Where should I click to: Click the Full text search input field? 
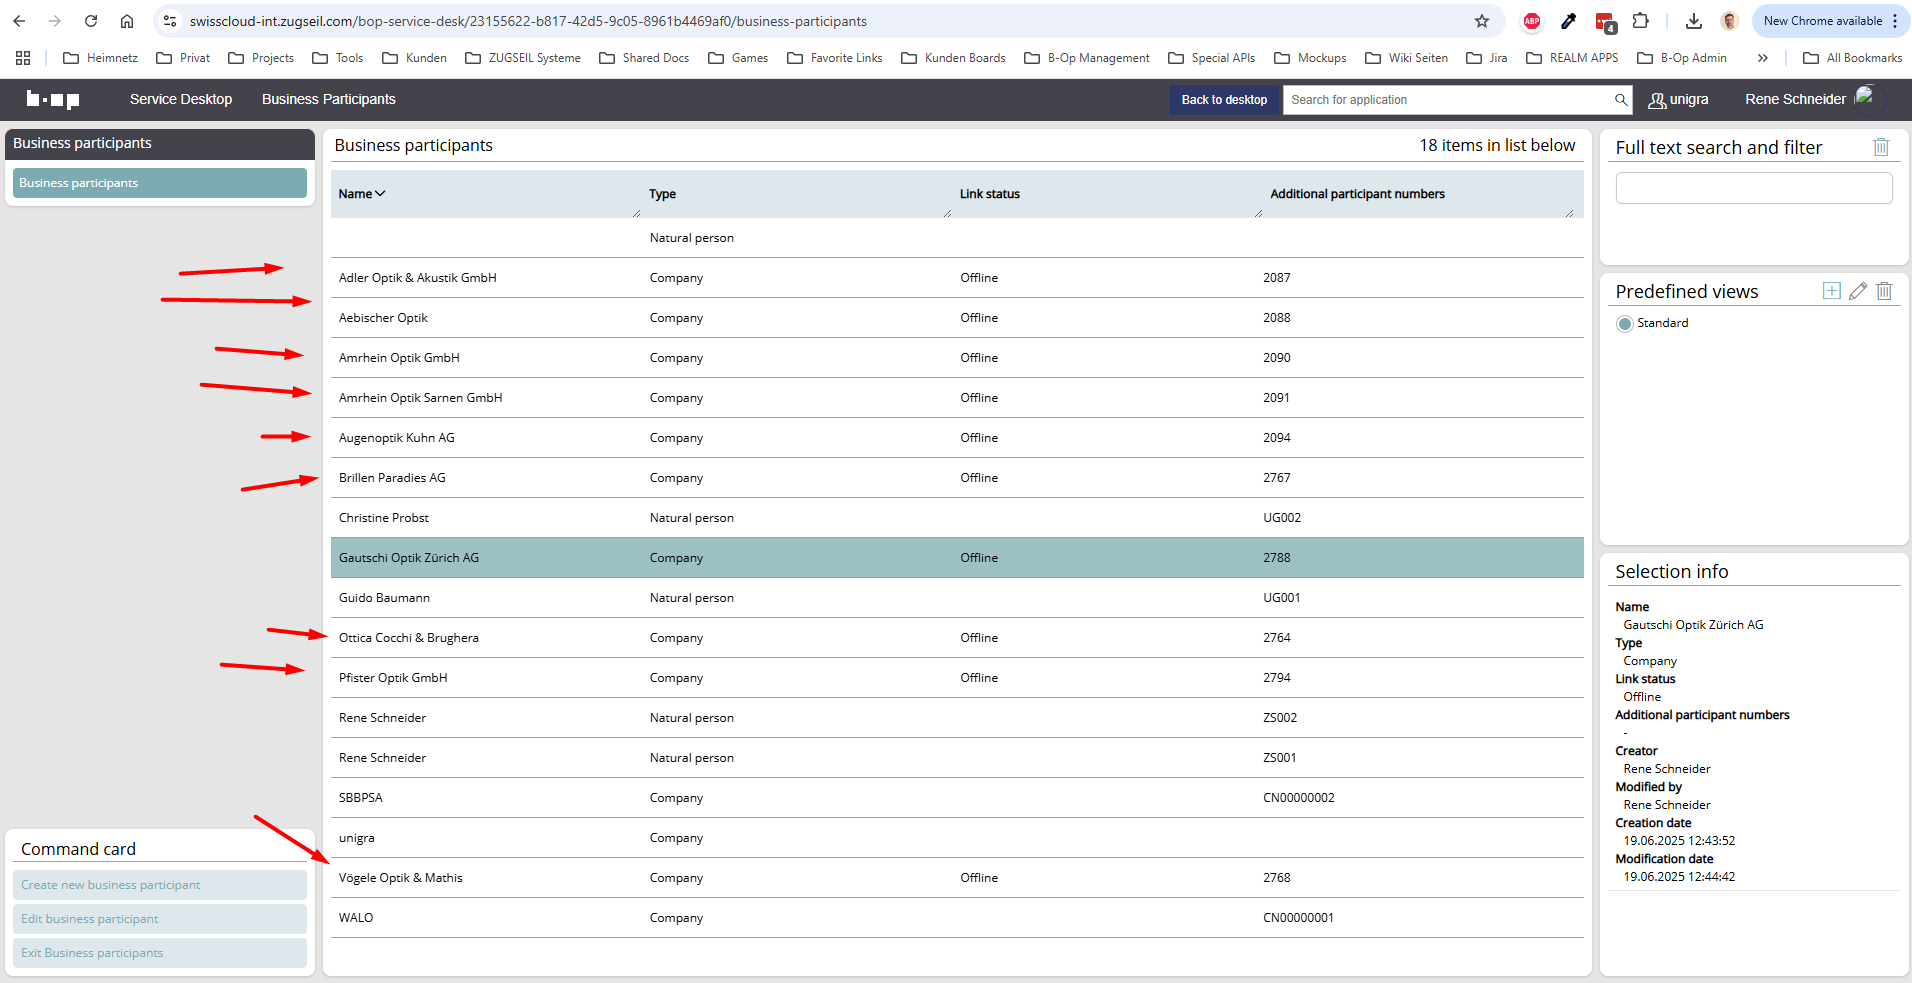pos(1753,188)
